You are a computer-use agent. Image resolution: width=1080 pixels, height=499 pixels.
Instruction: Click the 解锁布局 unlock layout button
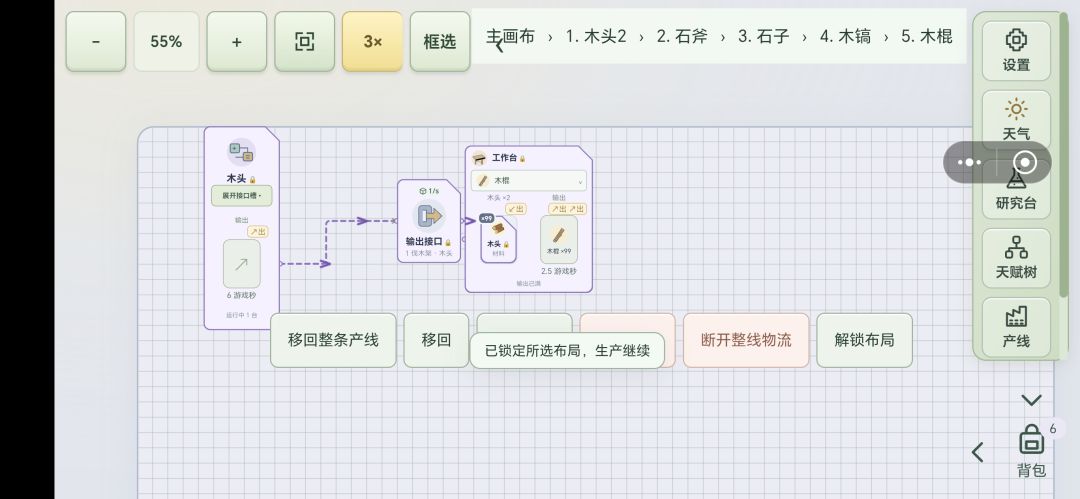point(864,340)
